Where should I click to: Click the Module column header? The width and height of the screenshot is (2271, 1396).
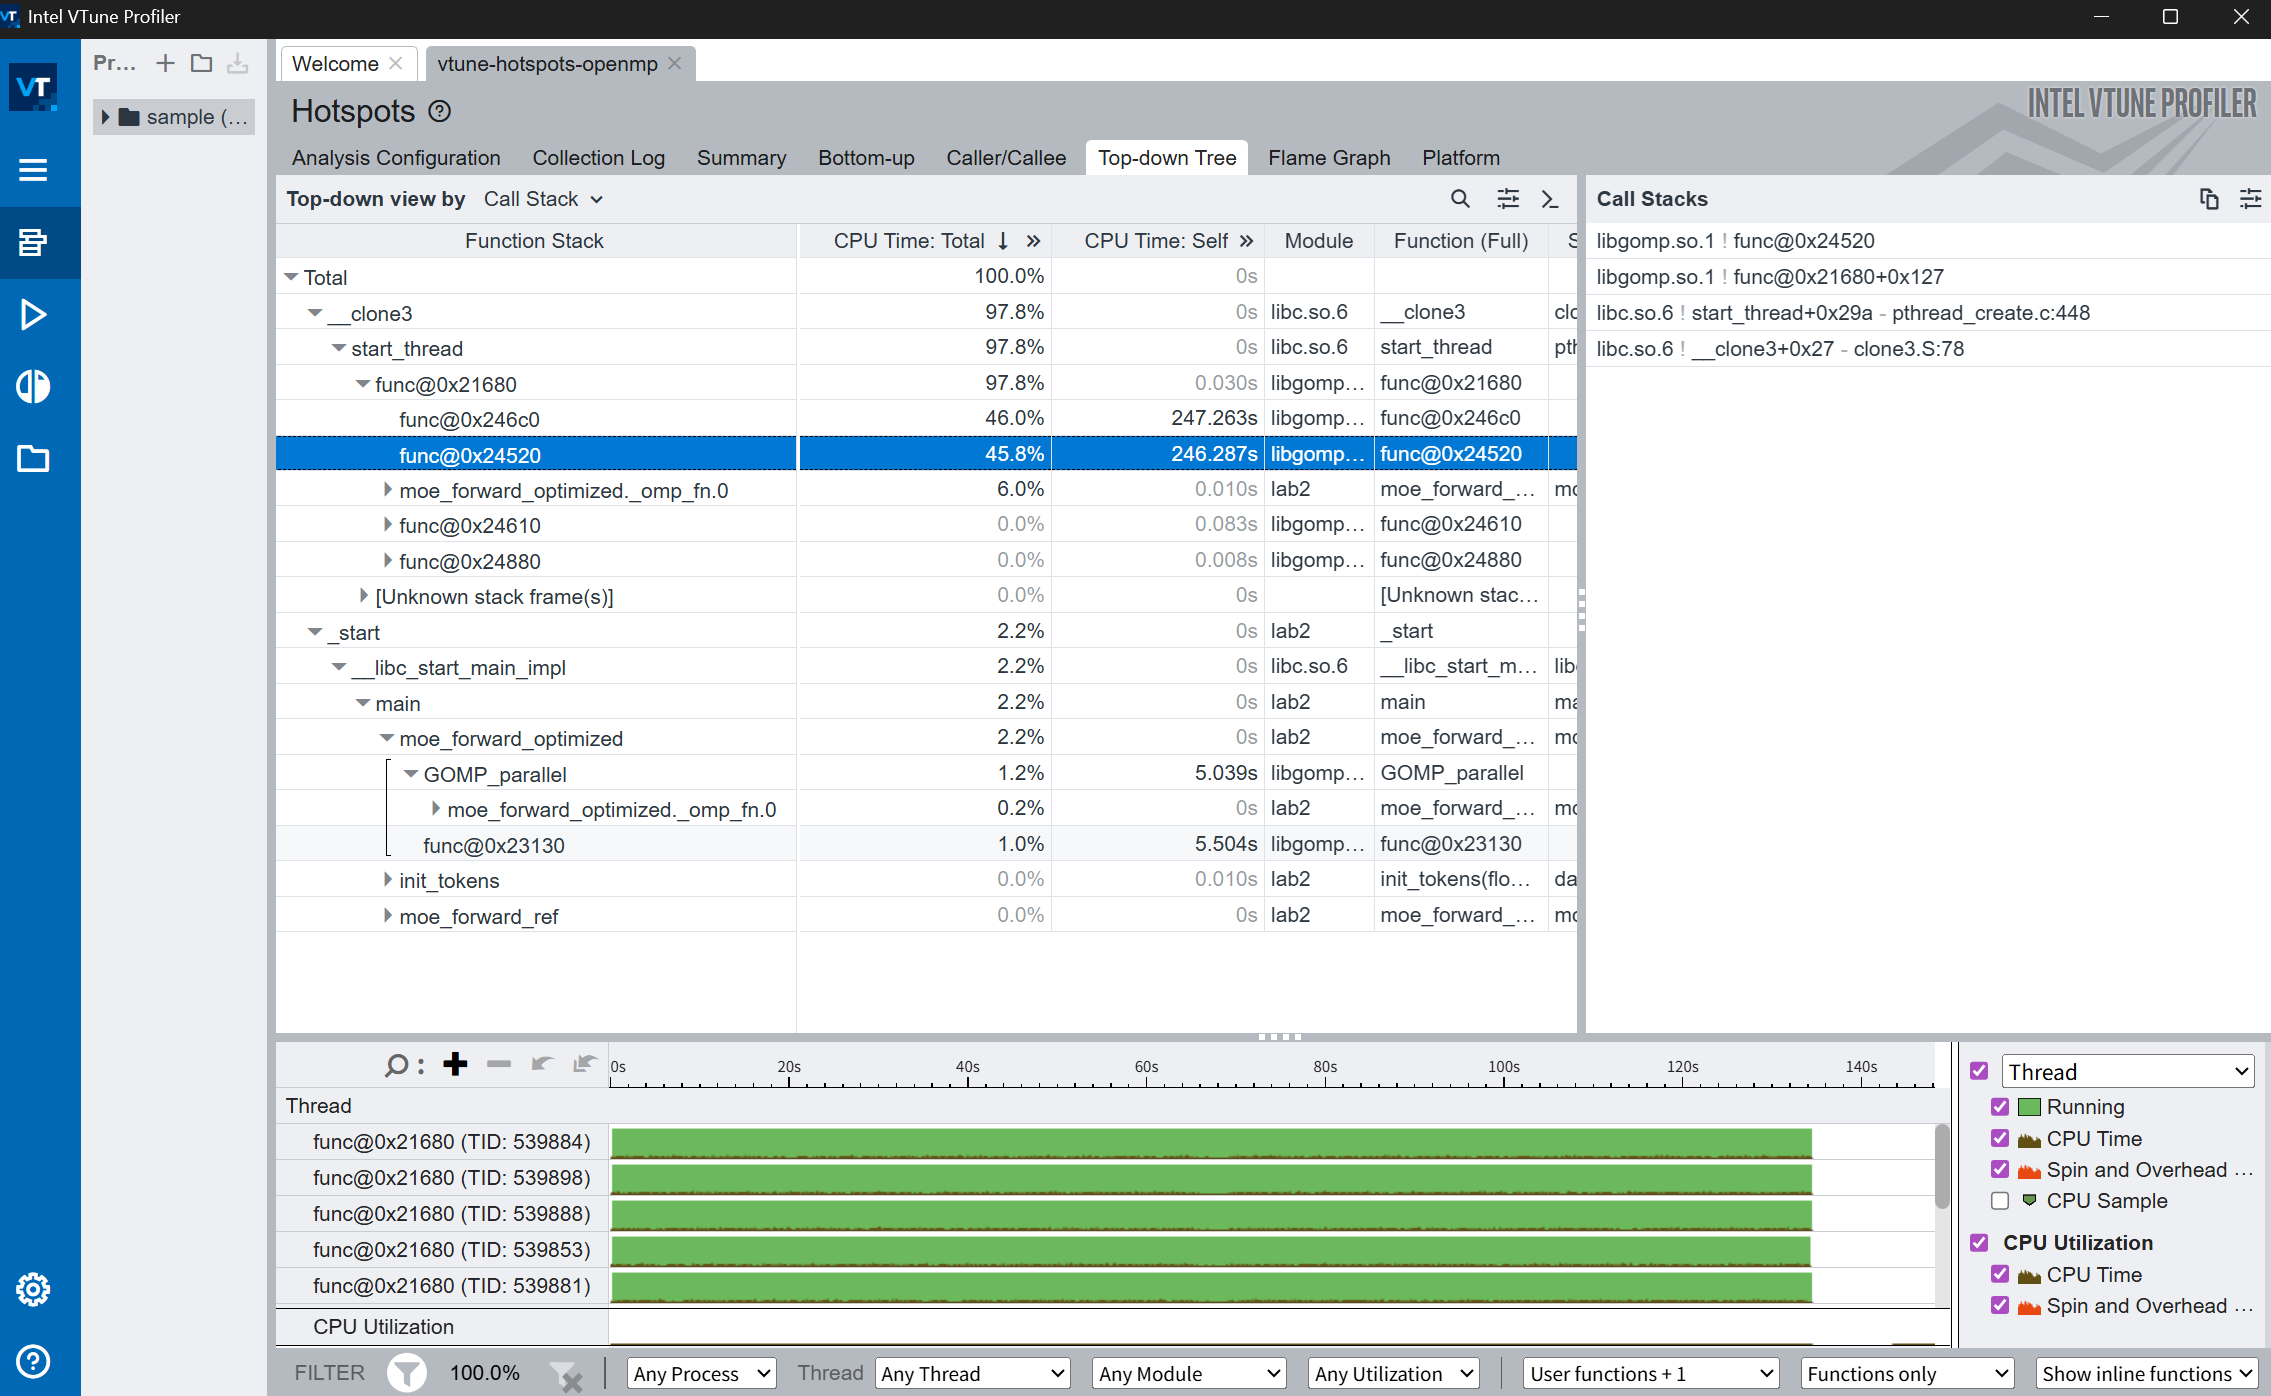coord(1318,241)
